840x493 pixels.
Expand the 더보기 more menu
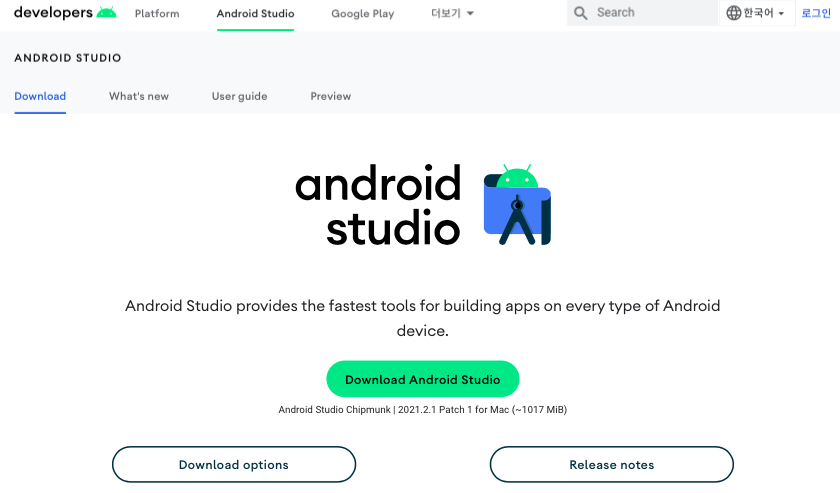(452, 13)
